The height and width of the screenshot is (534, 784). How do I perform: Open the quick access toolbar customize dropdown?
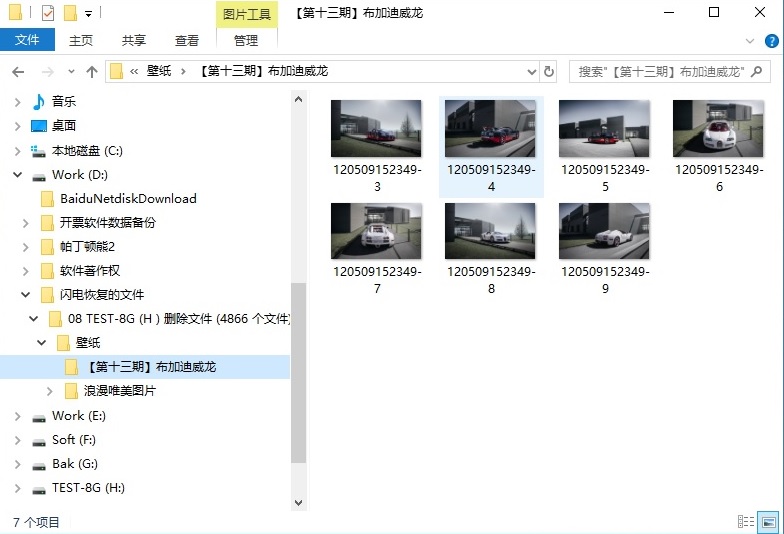[88, 14]
